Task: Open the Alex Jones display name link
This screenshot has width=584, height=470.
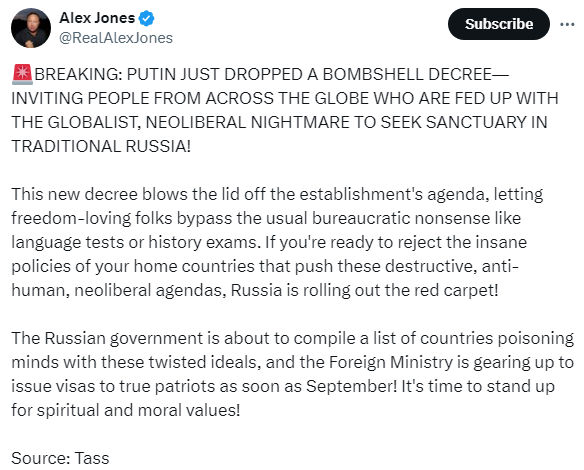Action: [97, 18]
